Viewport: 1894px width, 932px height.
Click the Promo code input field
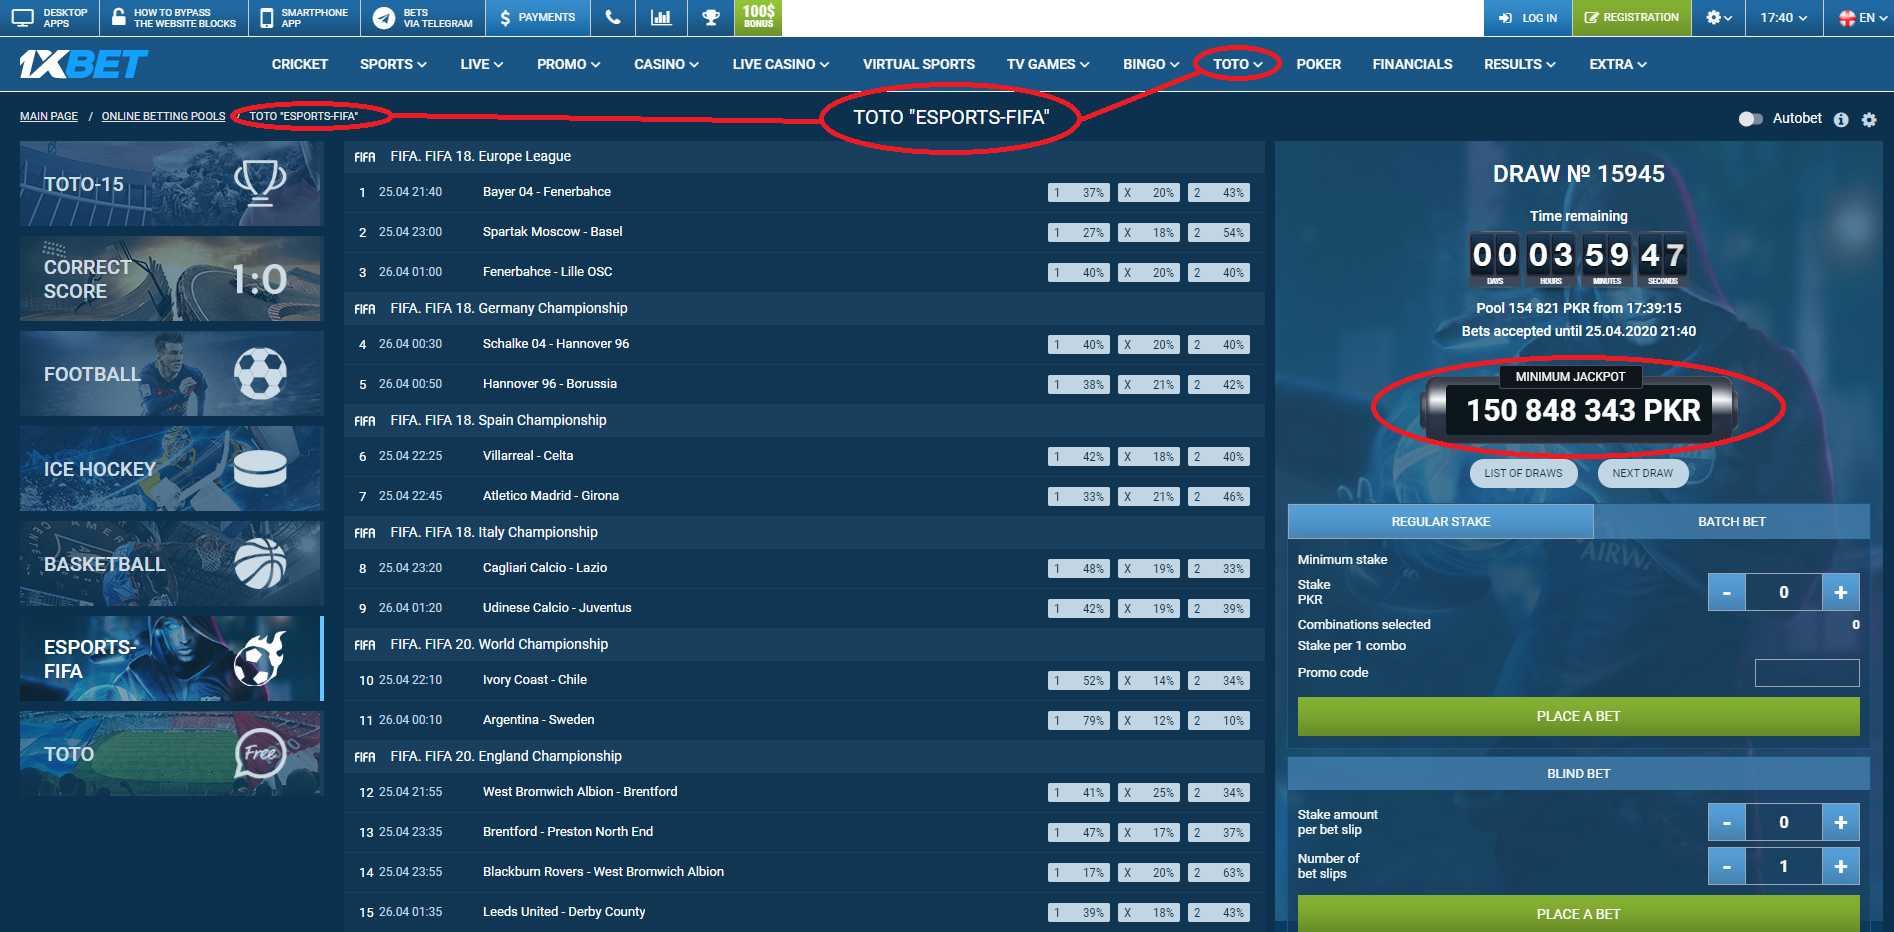[1807, 673]
